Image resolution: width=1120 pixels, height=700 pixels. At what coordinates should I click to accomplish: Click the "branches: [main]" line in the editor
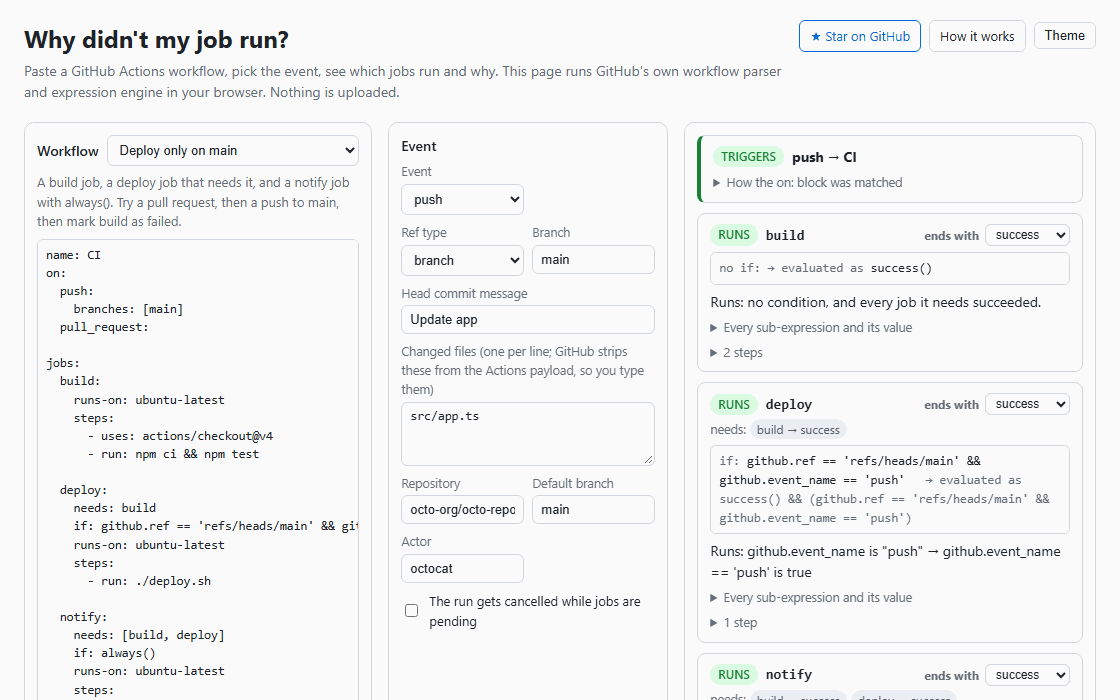pos(129,309)
